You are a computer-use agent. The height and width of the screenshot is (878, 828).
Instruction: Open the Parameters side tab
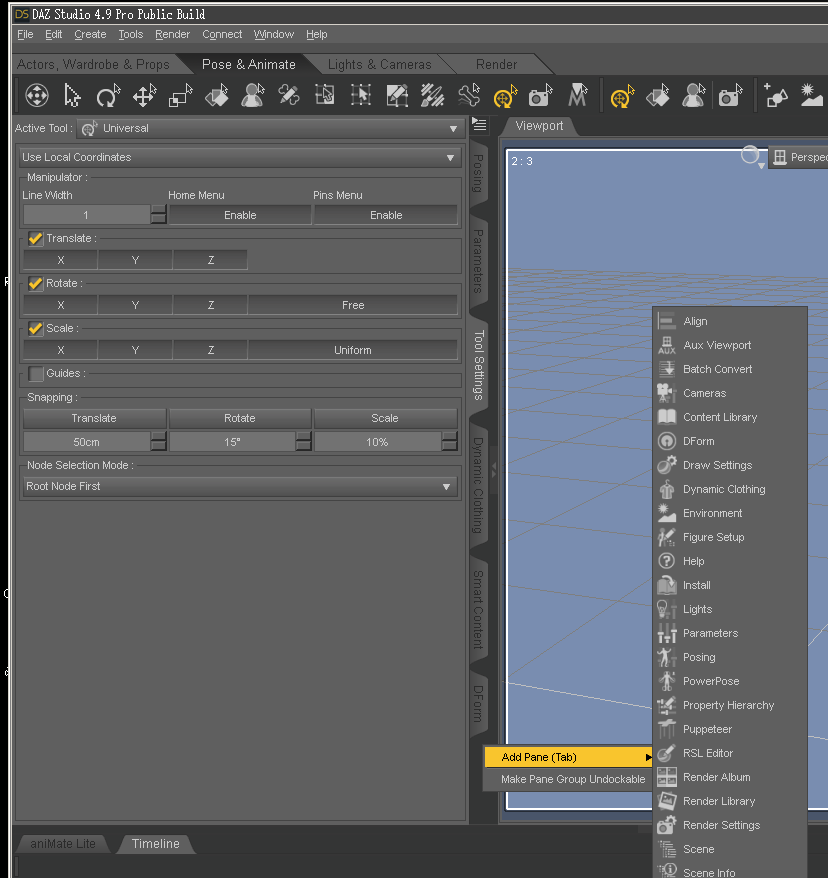(x=478, y=261)
